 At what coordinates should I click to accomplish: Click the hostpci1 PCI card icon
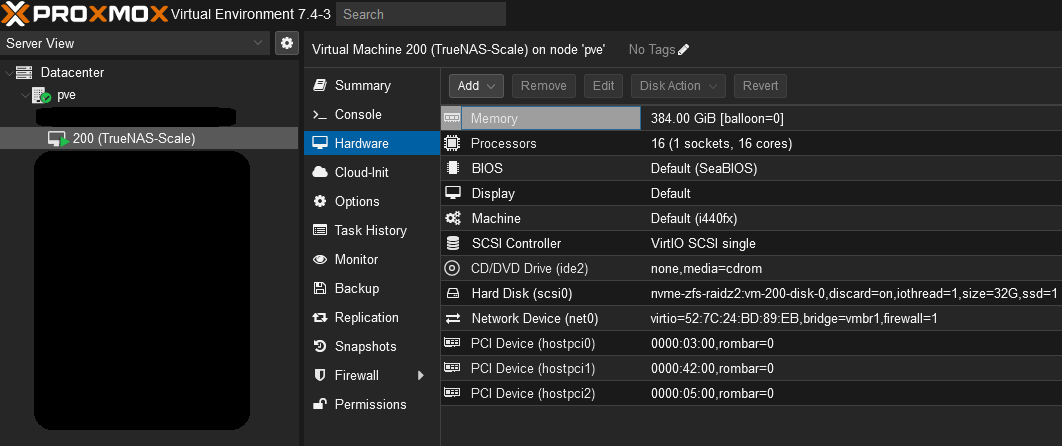[452, 368]
